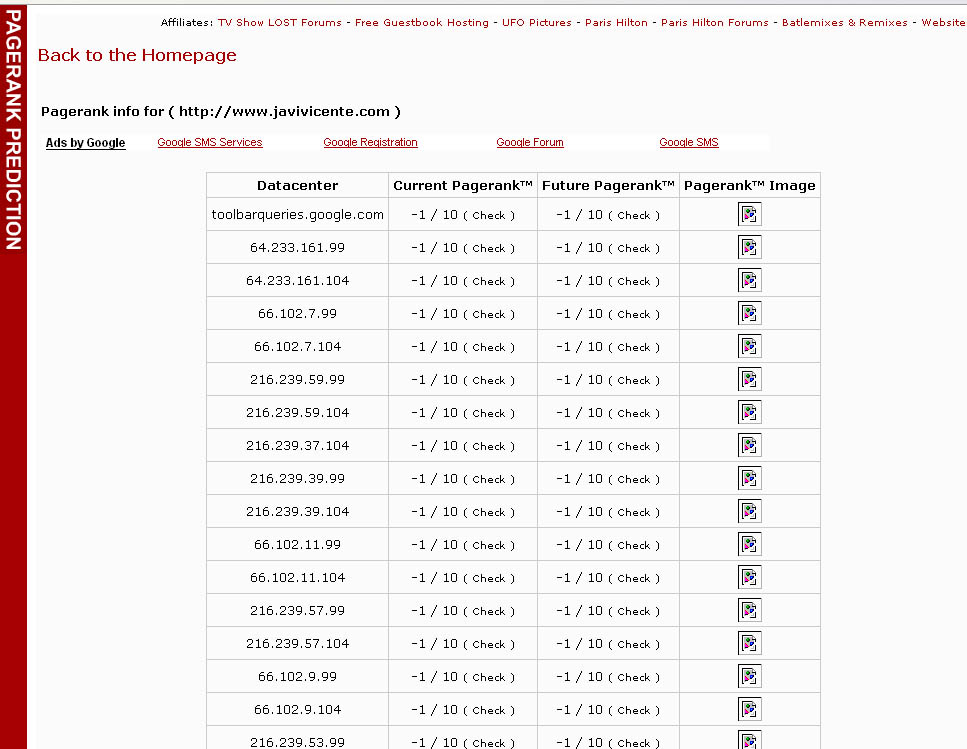Screen dimensions: 967x749
Task: Click the Datacenter column header
Action: 297,186
